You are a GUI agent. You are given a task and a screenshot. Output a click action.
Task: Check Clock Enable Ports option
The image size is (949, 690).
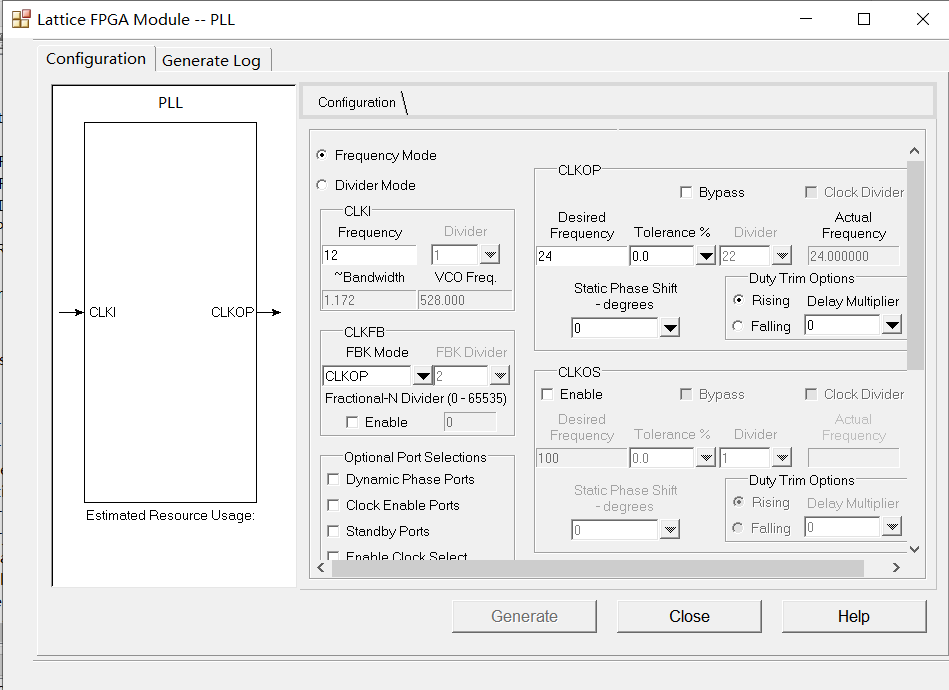click(333, 505)
